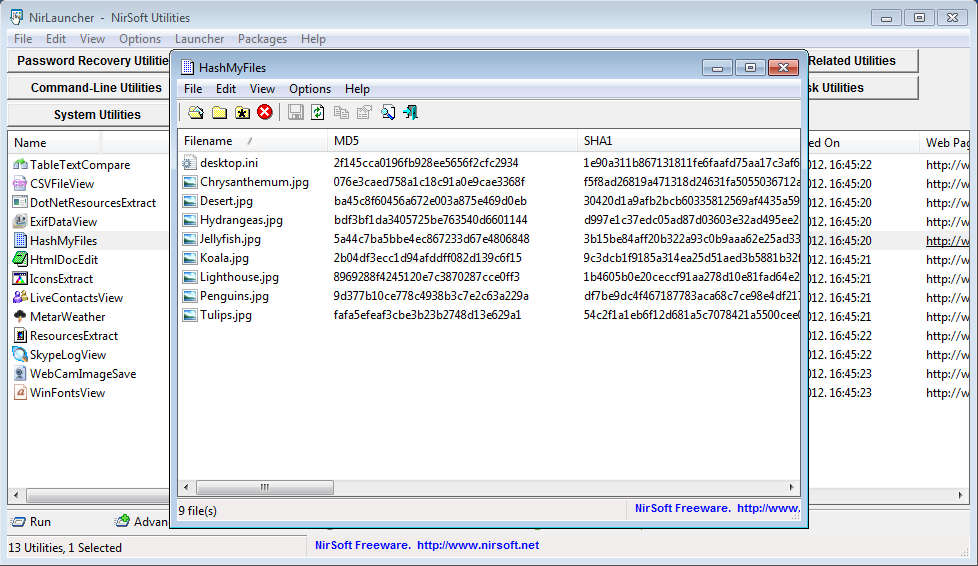The image size is (978, 566).
Task: Switch to Password Recovery Utilities group
Action: pyautogui.click(x=89, y=61)
